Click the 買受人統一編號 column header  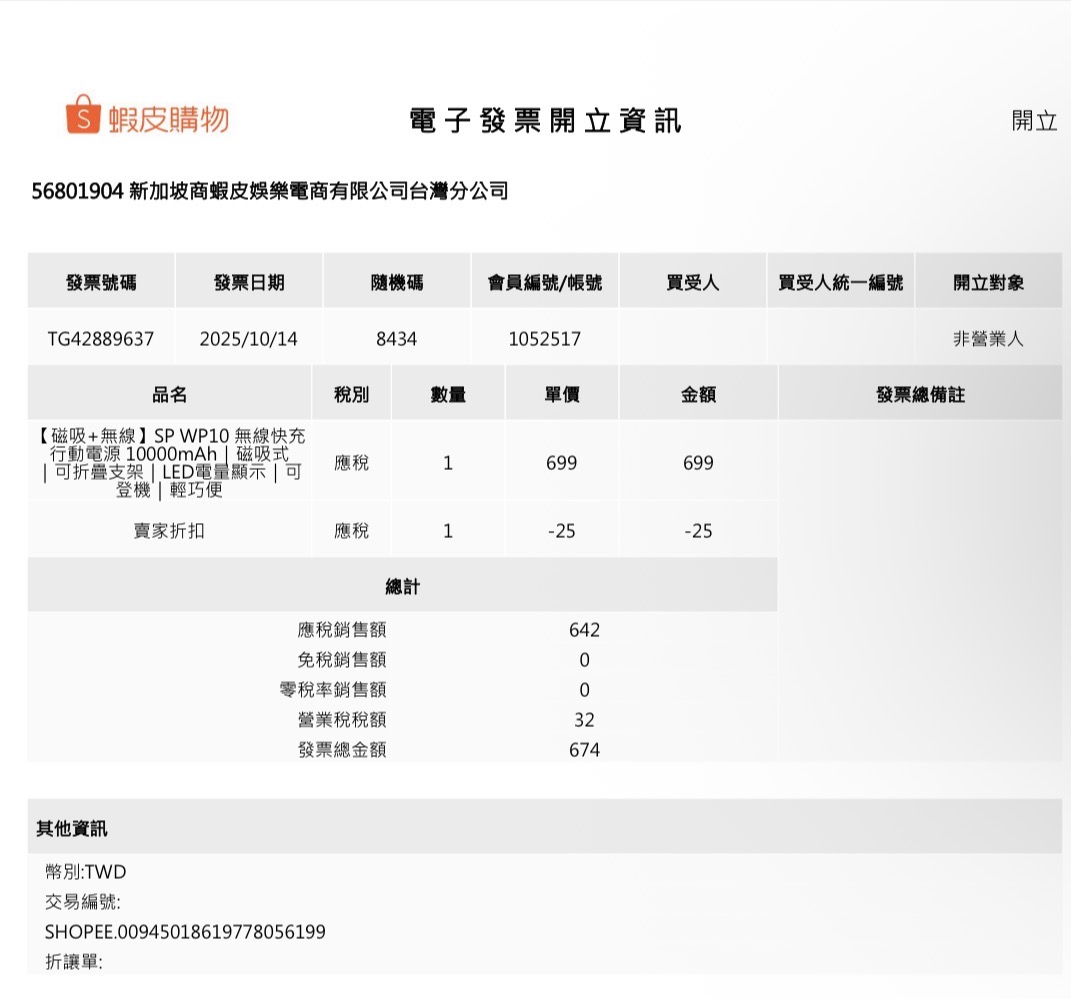[x=840, y=283]
